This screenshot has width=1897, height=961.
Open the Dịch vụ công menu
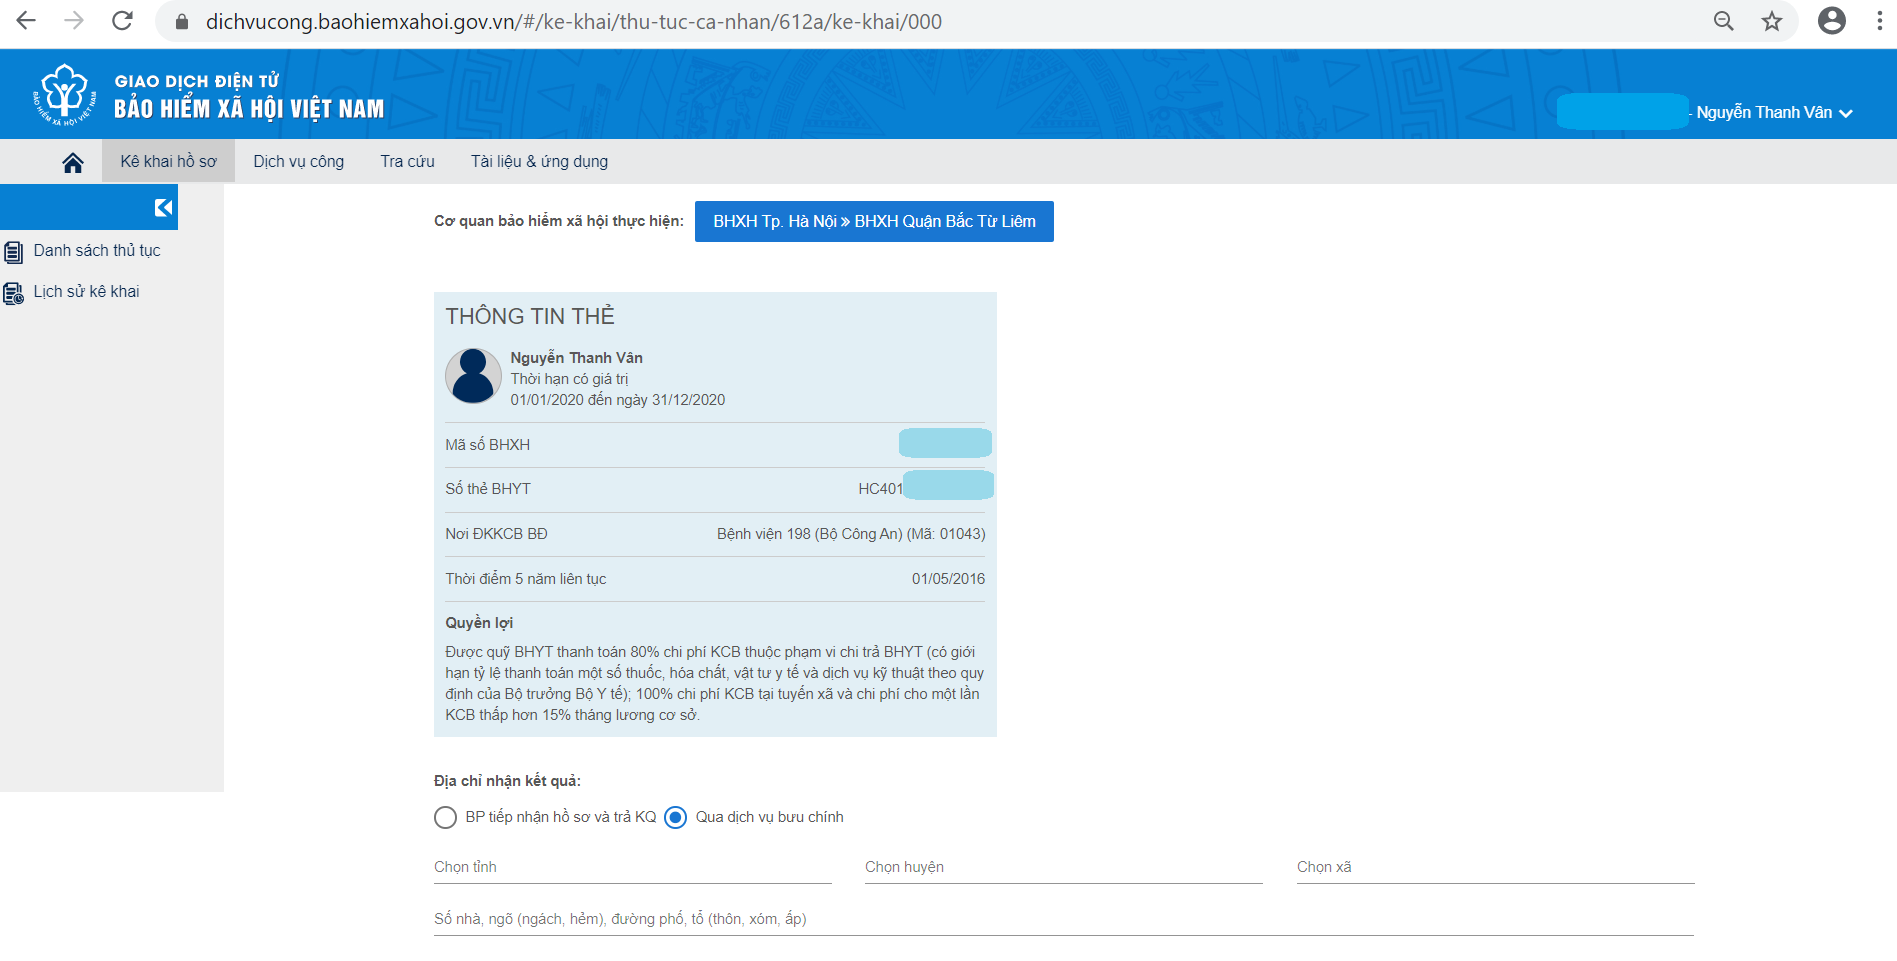click(299, 162)
